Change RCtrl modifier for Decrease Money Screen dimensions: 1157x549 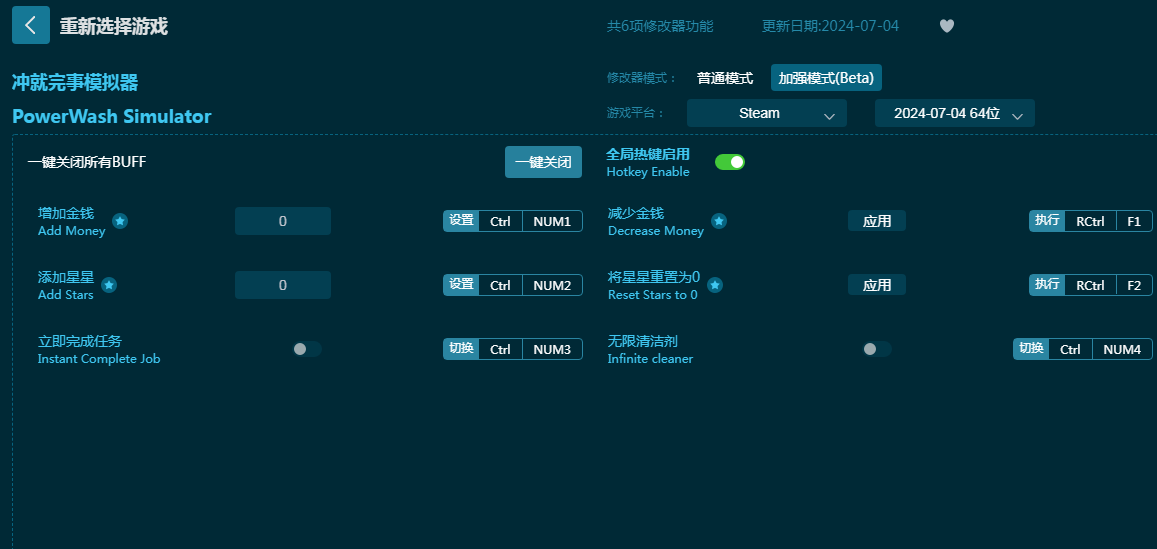pos(1090,221)
